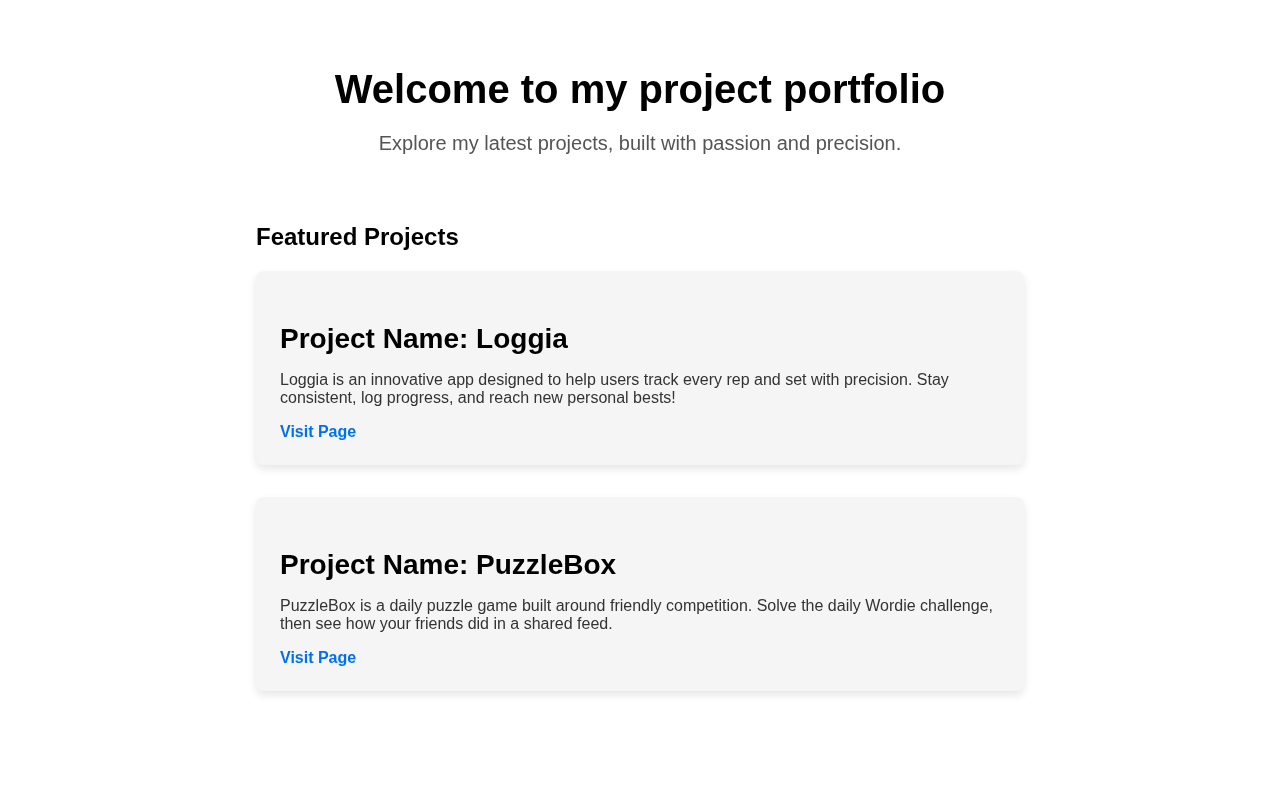The height and width of the screenshot is (800, 1280).
Task: Click the "Featured Projects" section heading
Action: pyautogui.click(x=357, y=237)
